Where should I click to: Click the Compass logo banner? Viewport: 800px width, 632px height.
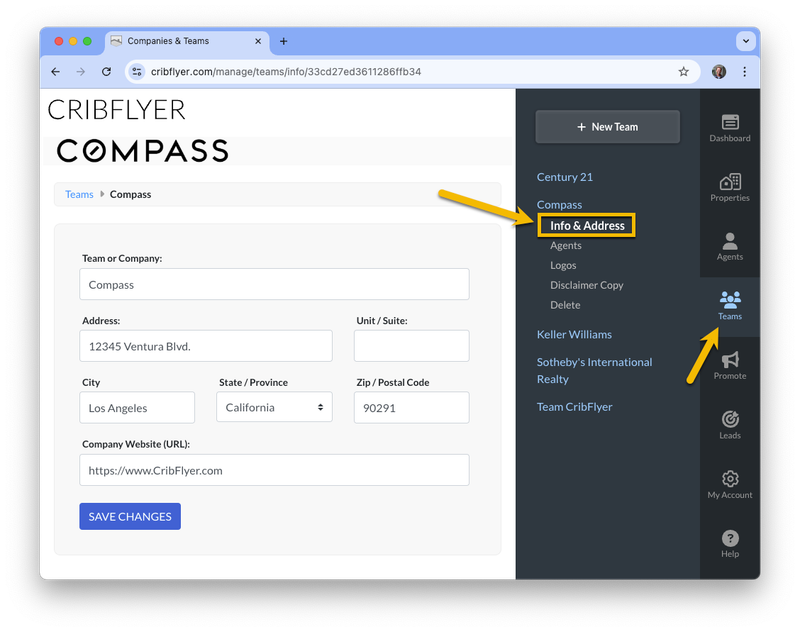point(143,151)
